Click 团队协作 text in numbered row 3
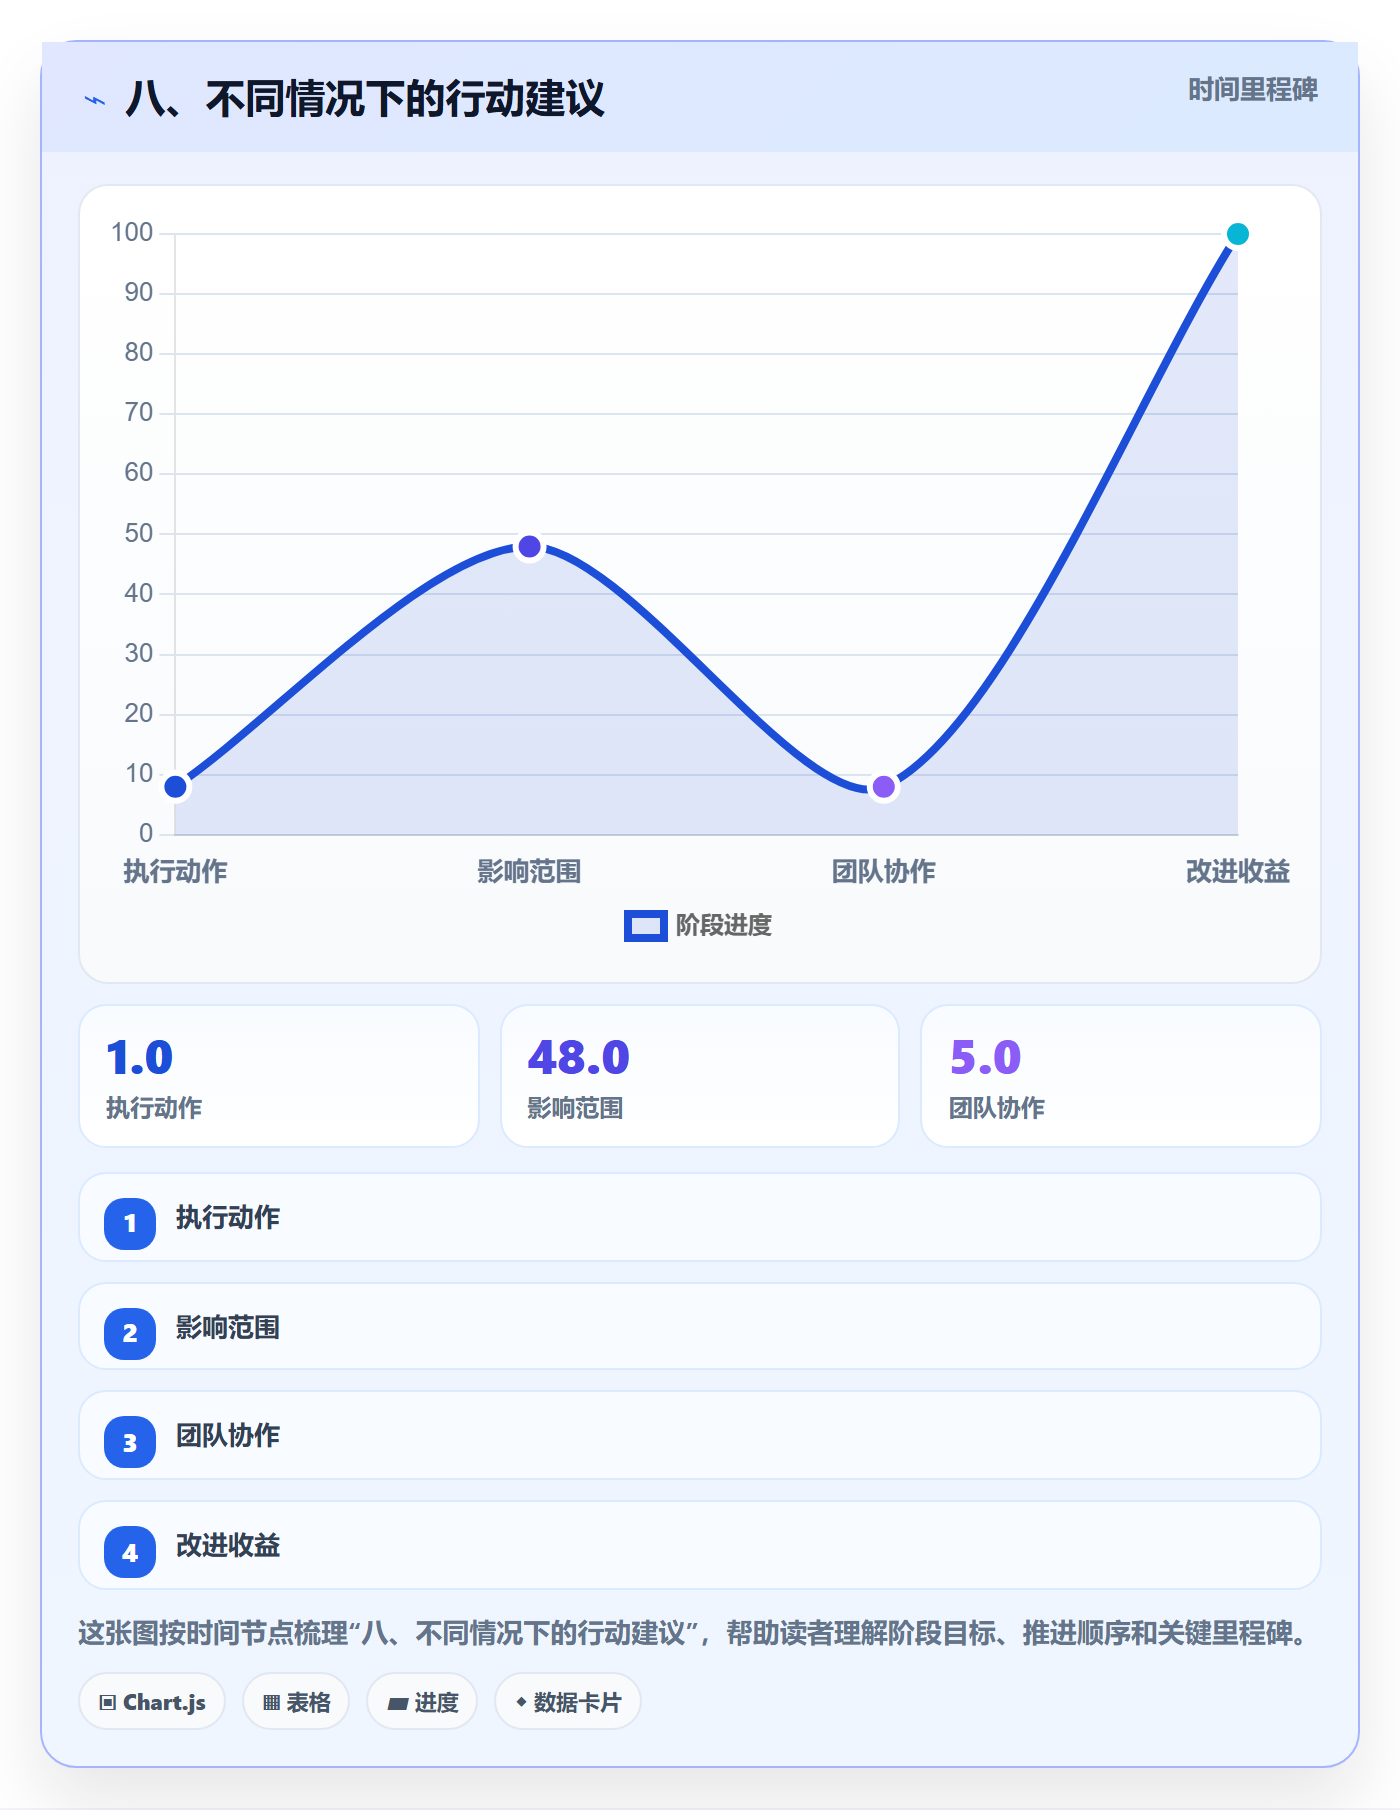The image size is (1400, 1810). (228, 1436)
